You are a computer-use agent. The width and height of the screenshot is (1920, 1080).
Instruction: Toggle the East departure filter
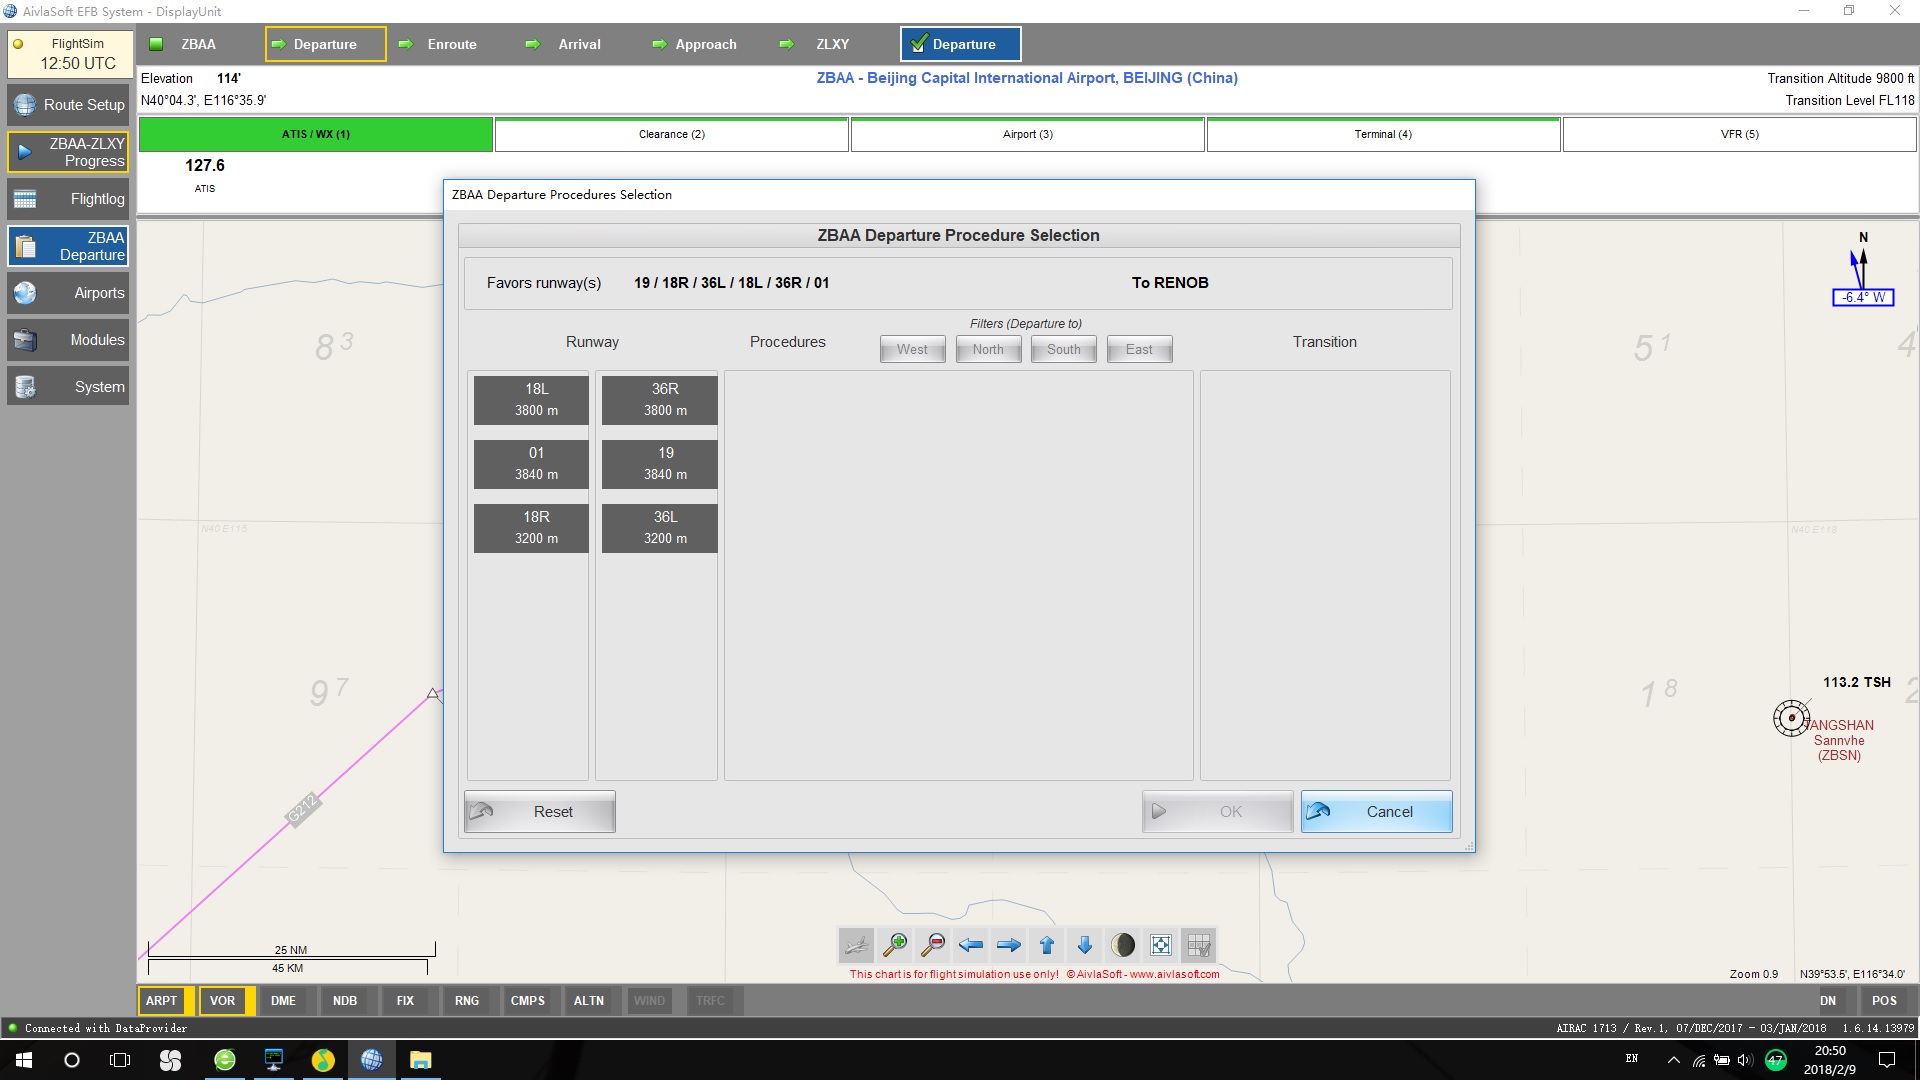pos(1138,348)
